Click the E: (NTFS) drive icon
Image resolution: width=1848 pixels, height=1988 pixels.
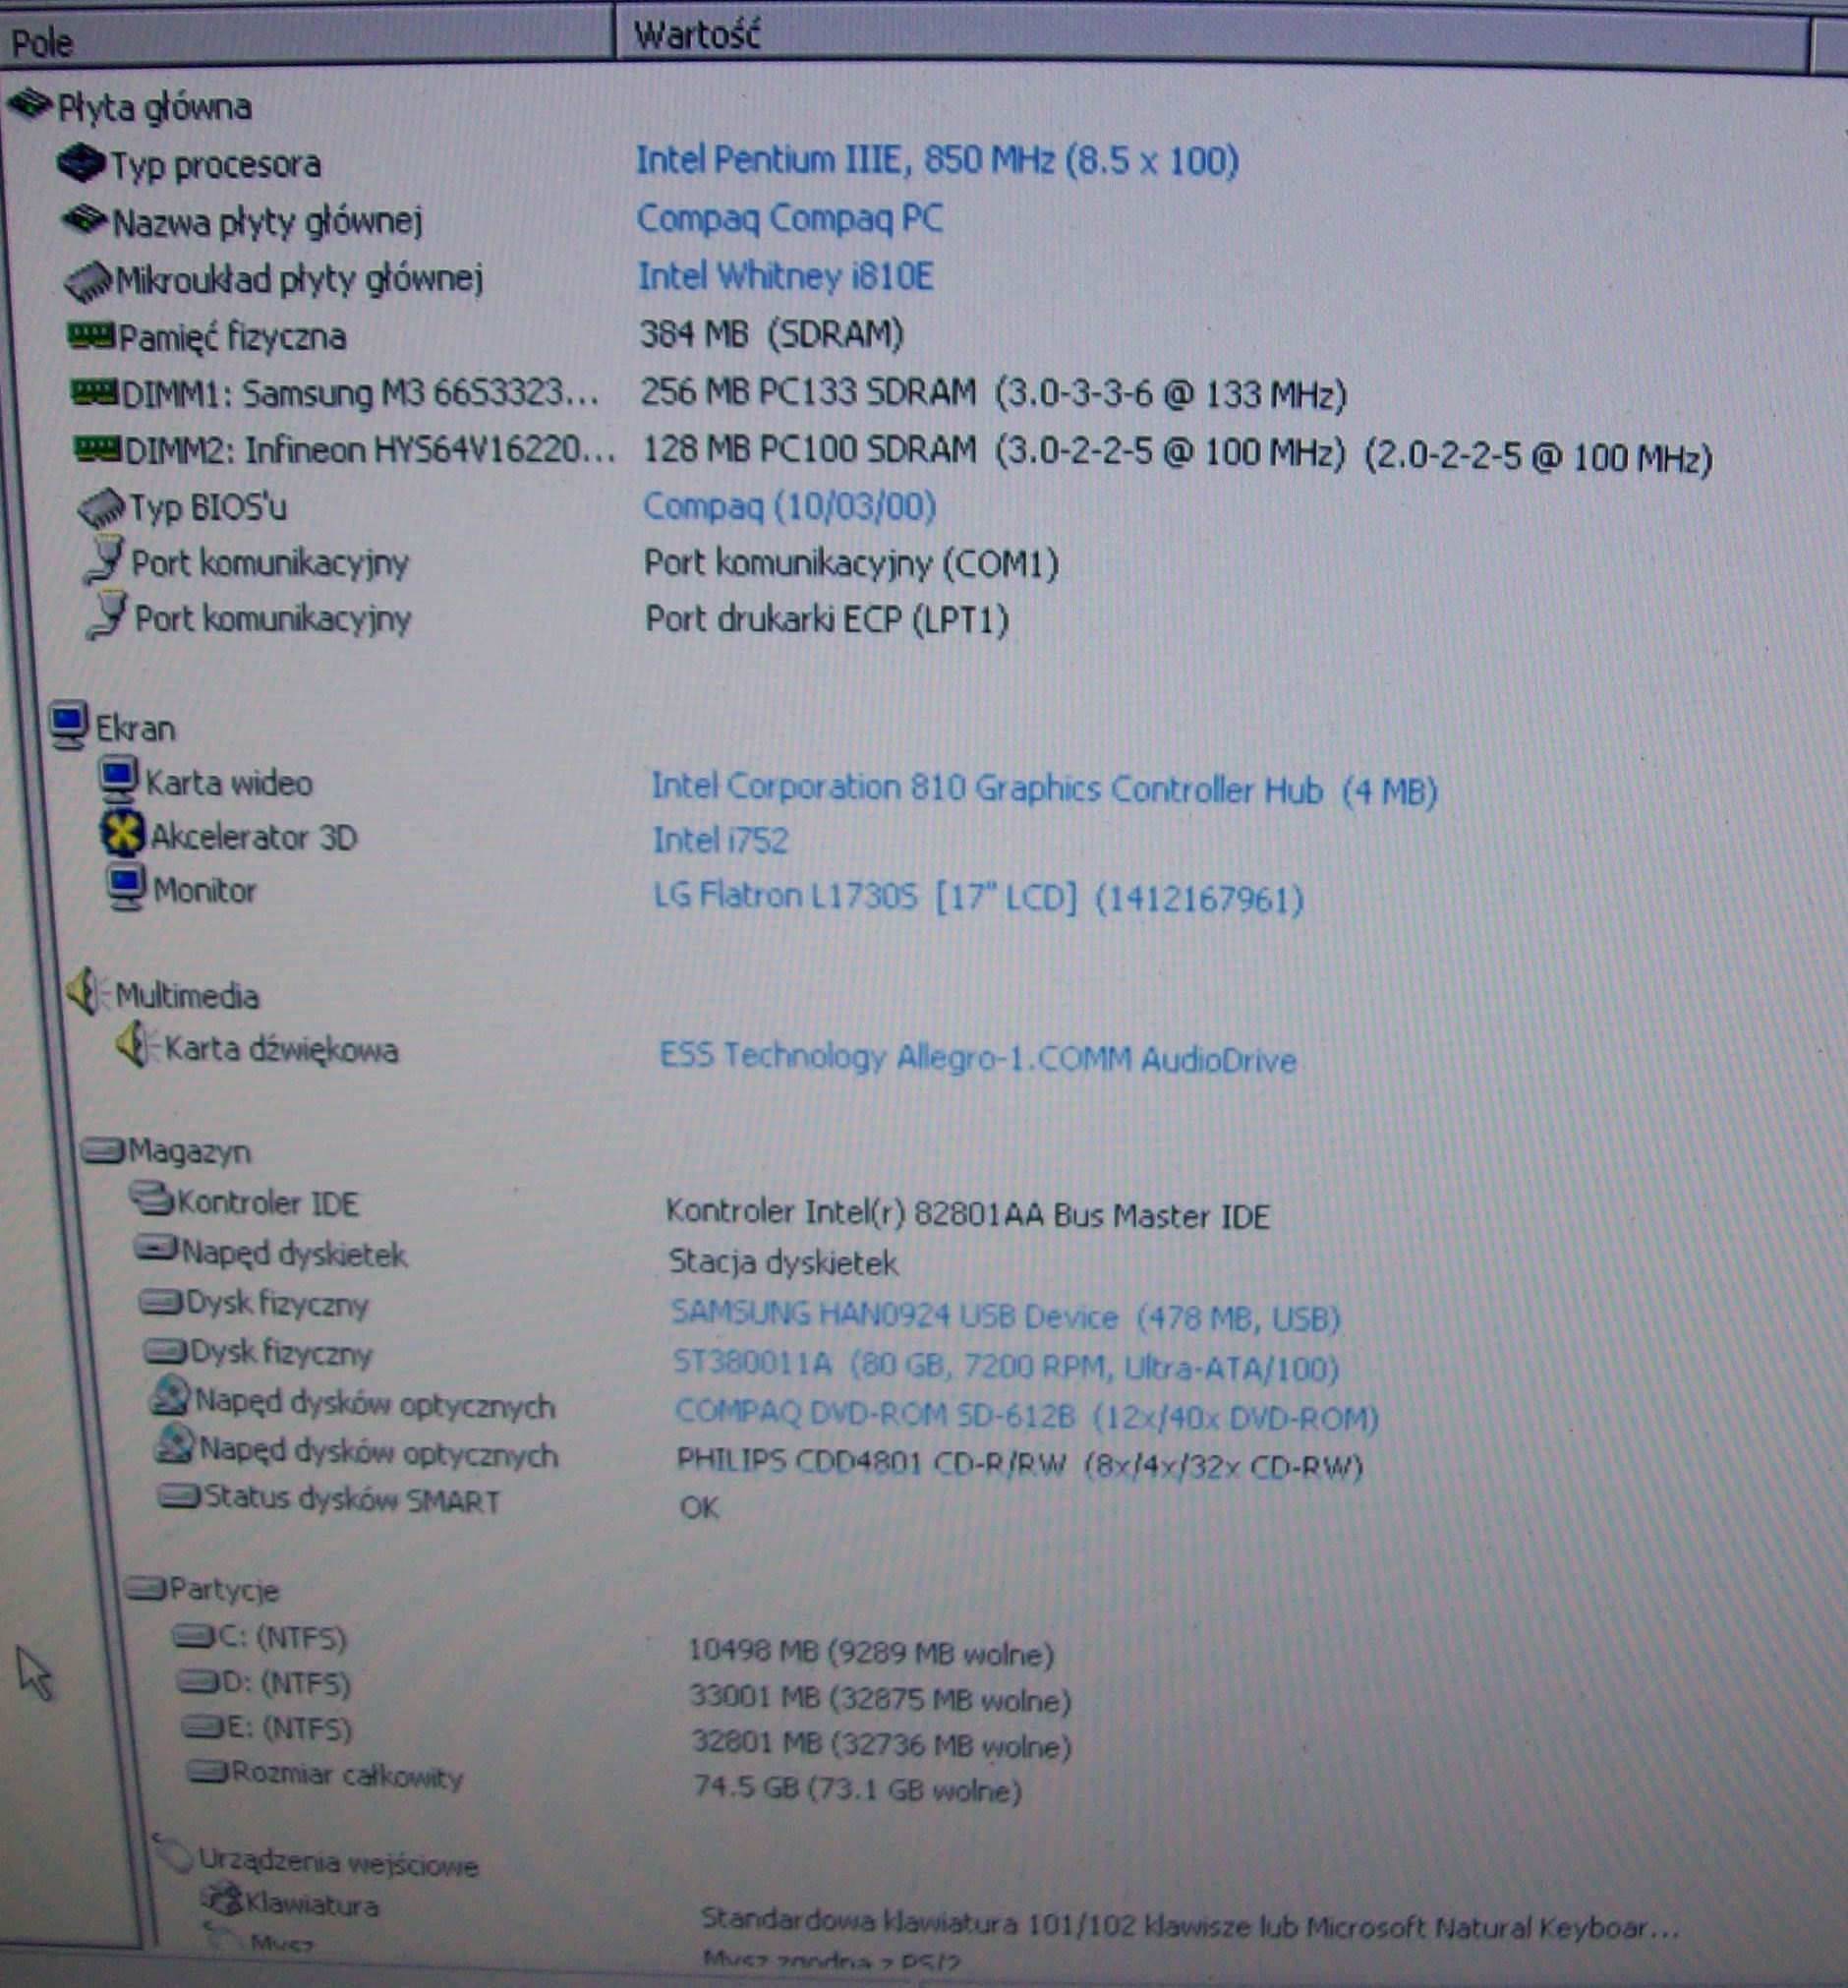(x=203, y=1727)
